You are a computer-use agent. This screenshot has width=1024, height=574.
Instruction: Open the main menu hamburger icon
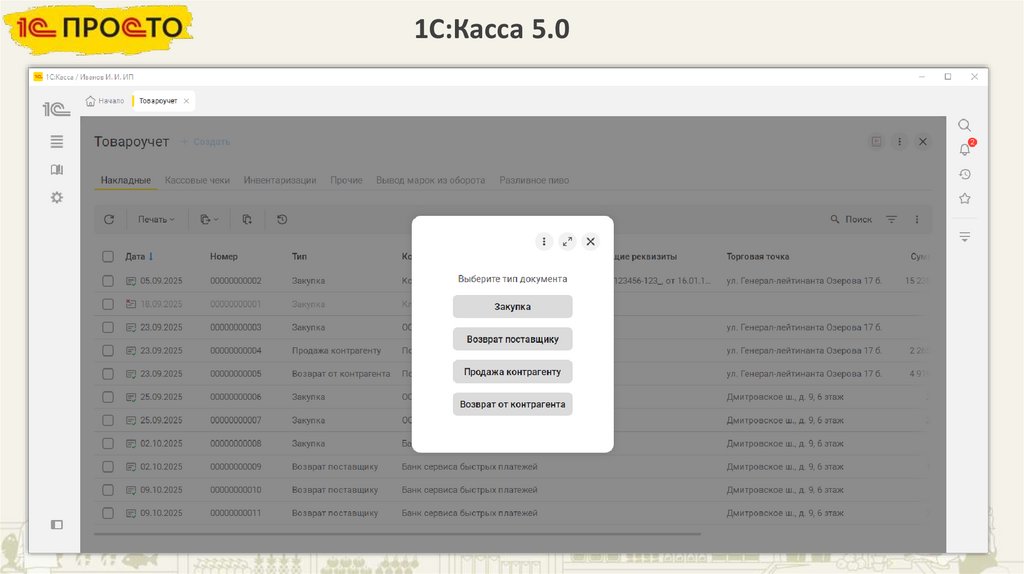coord(57,141)
